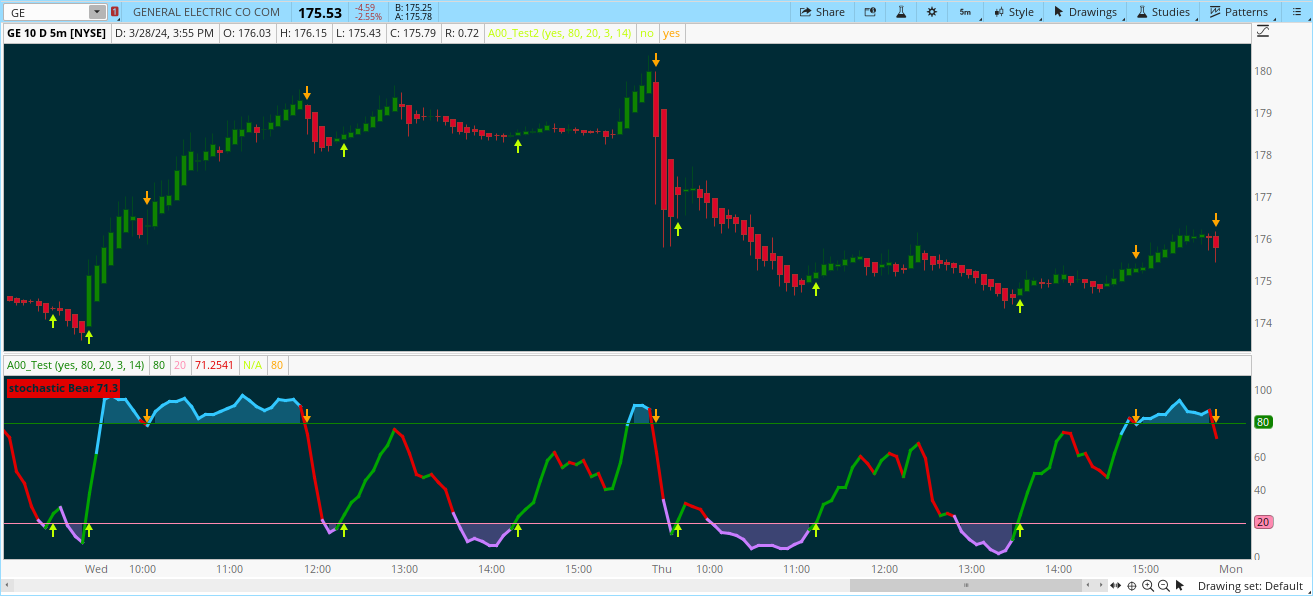Open the Studies menu
This screenshot has width=1313, height=596.
coord(1162,12)
